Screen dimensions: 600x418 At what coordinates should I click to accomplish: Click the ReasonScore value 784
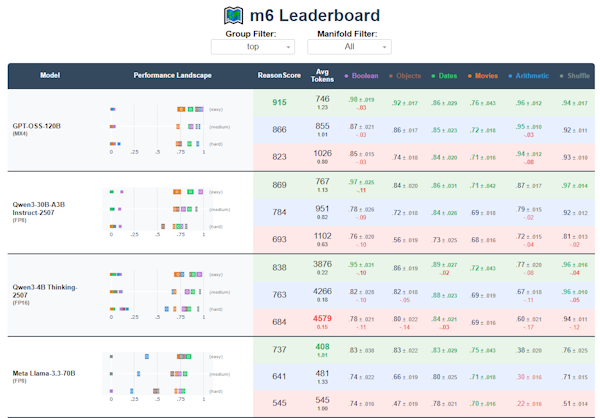[x=279, y=212]
